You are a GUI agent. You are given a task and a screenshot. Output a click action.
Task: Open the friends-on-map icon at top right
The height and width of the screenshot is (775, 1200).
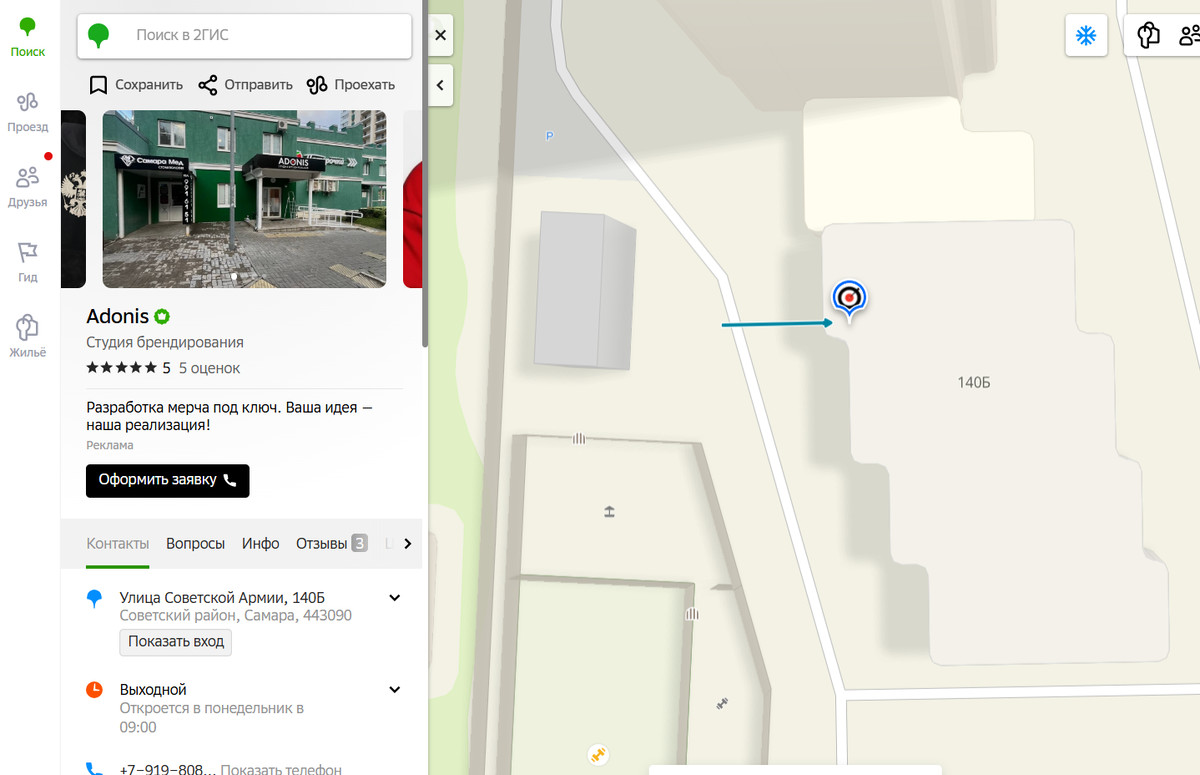1189,36
